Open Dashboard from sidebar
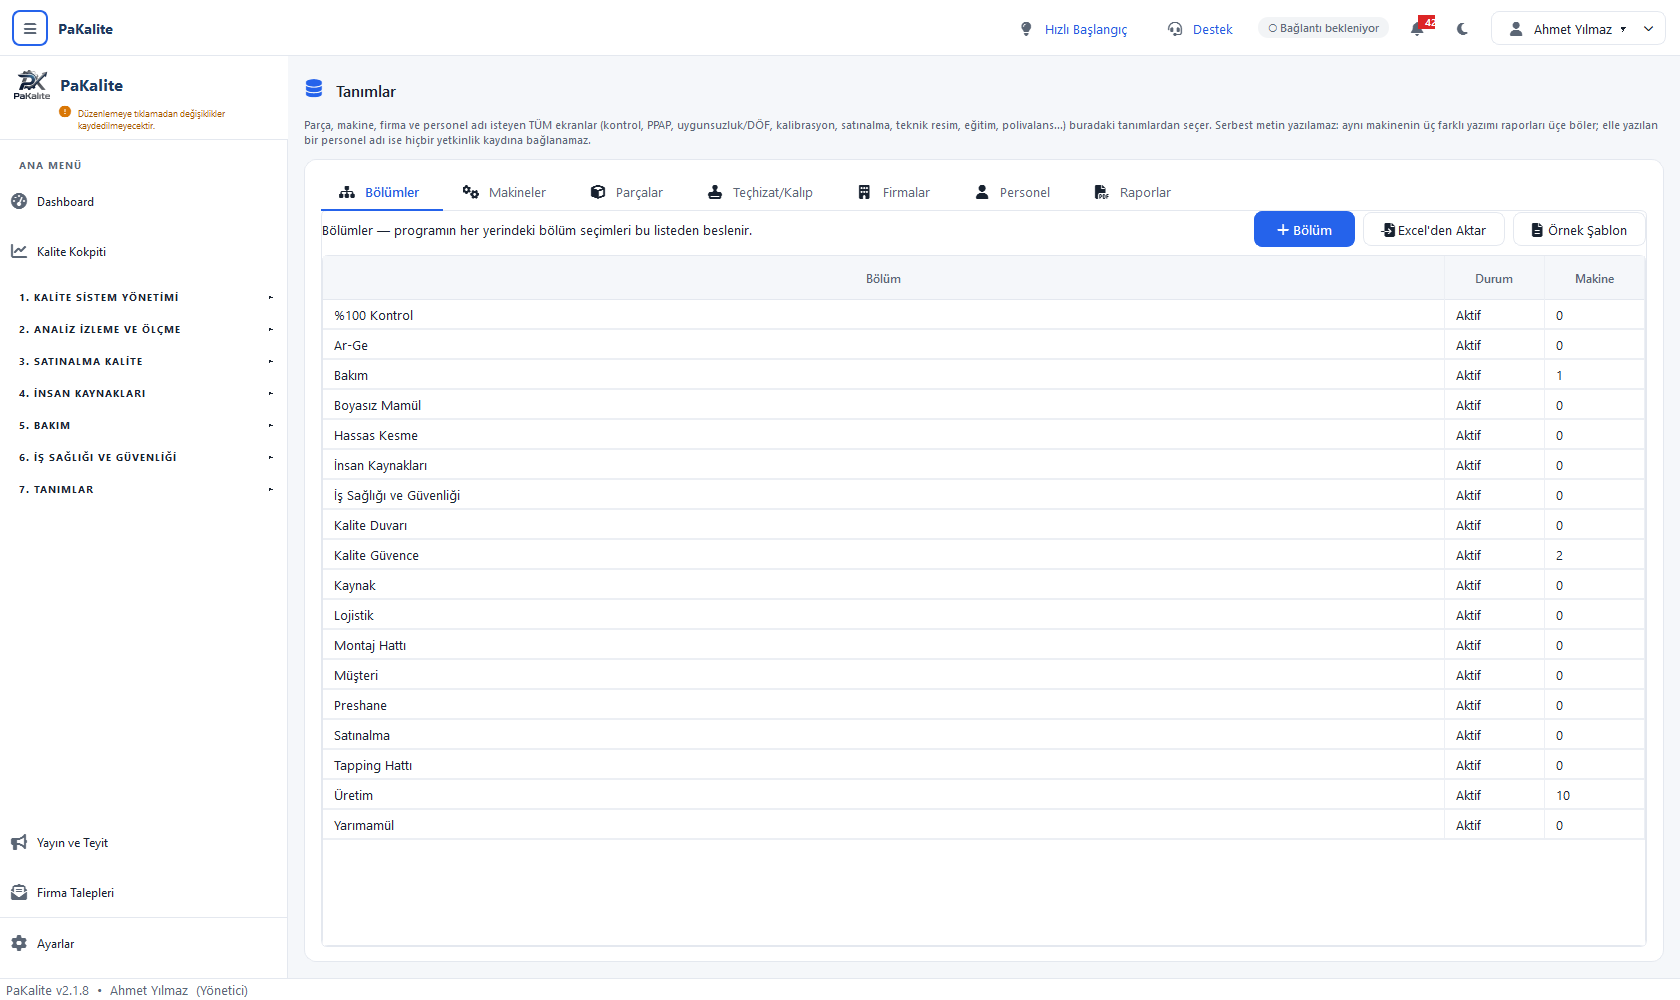This screenshot has width=1680, height=1000. click(144, 201)
